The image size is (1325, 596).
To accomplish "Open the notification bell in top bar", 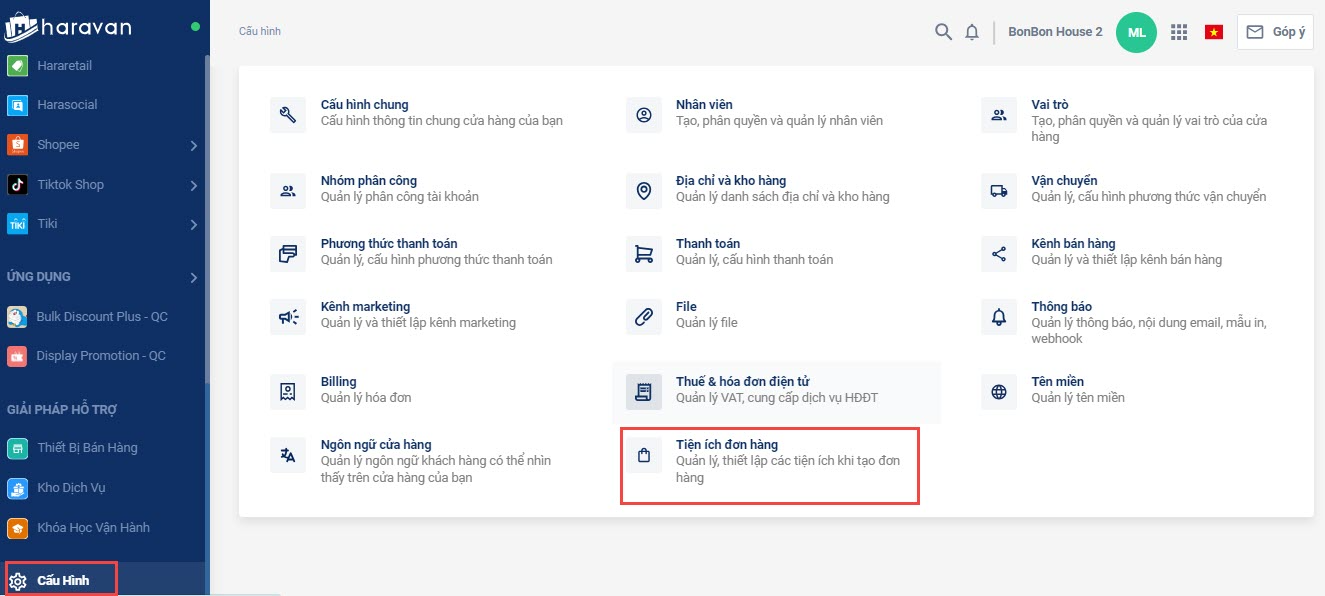I will pyautogui.click(x=971, y=32).
